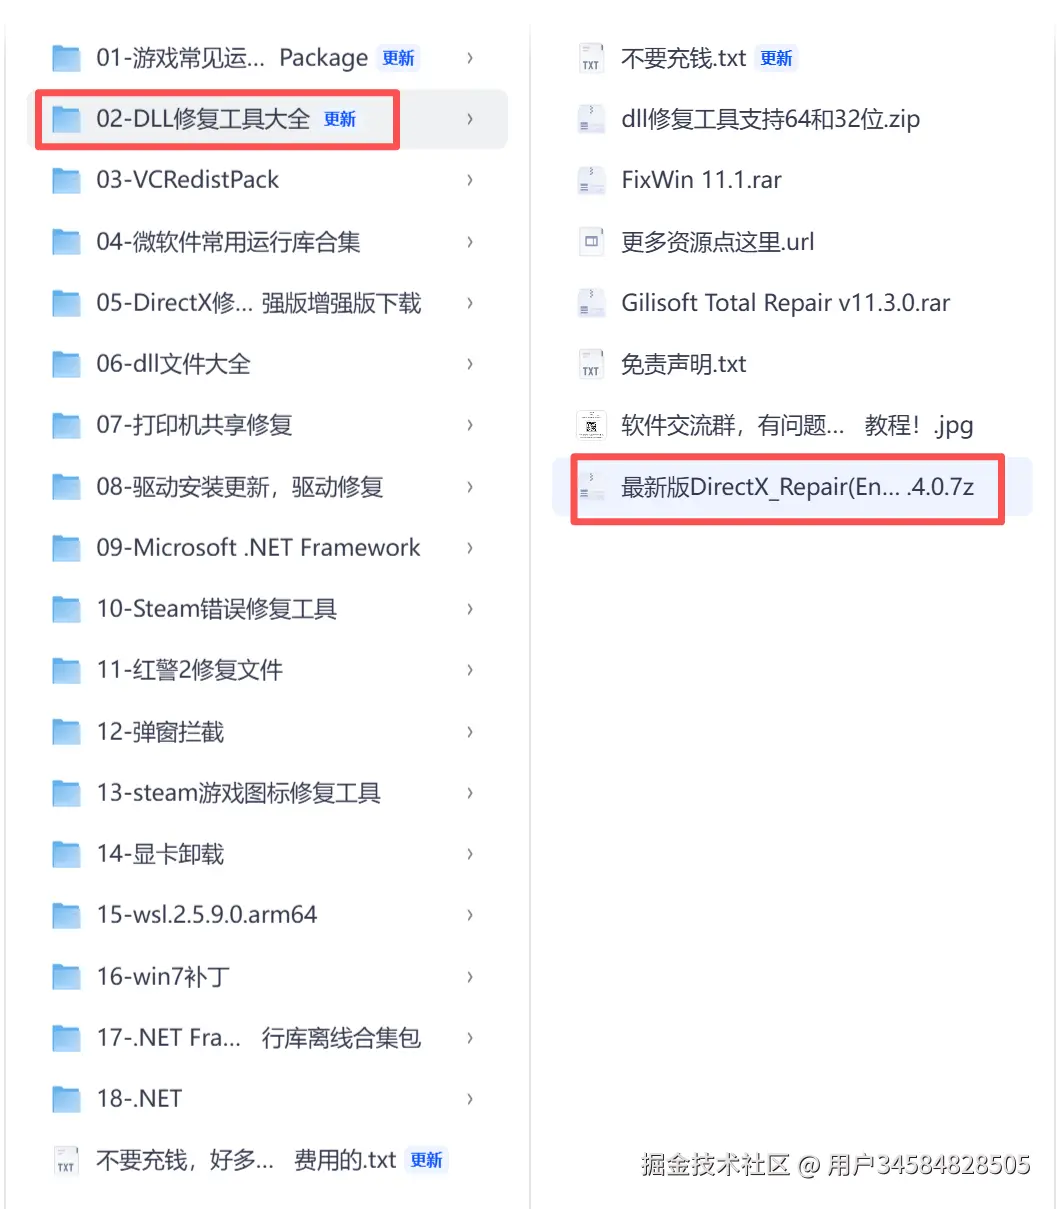The height and width of the screenshot is (1209, 1061).
Task: Open the 10-Steam错误修复工具 folder
Action: point(268,609)
